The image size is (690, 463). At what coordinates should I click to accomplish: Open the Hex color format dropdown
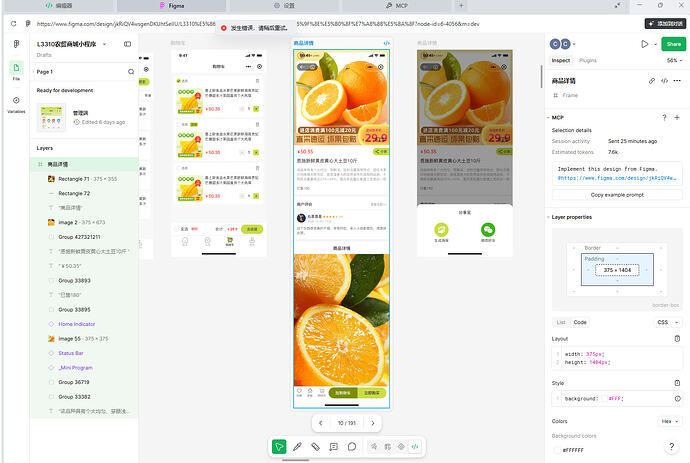(670, 421)
